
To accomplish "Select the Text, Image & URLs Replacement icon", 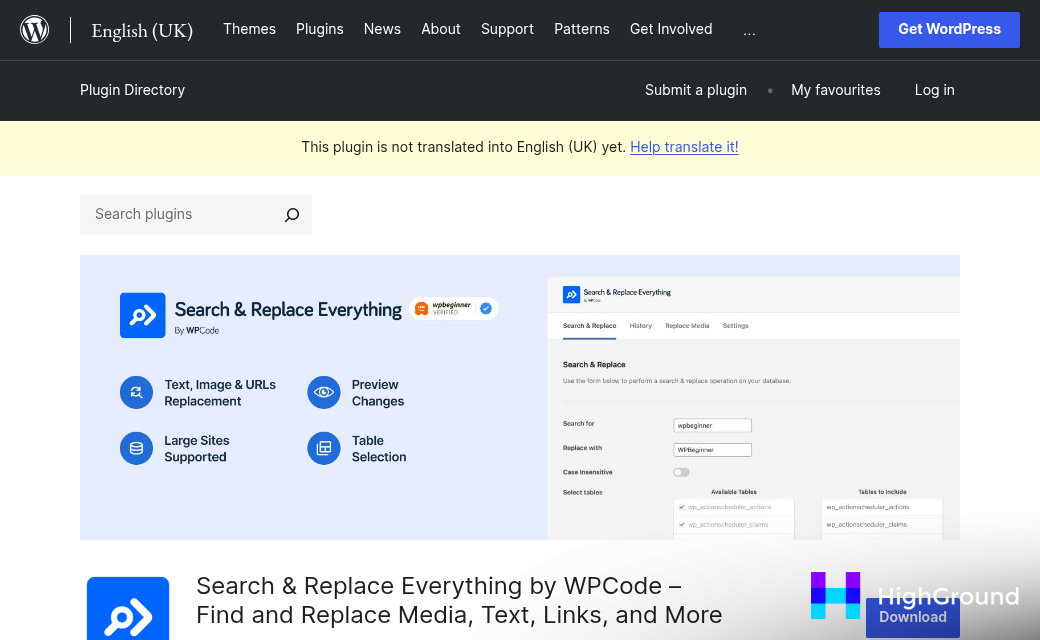I will point(136,392).
